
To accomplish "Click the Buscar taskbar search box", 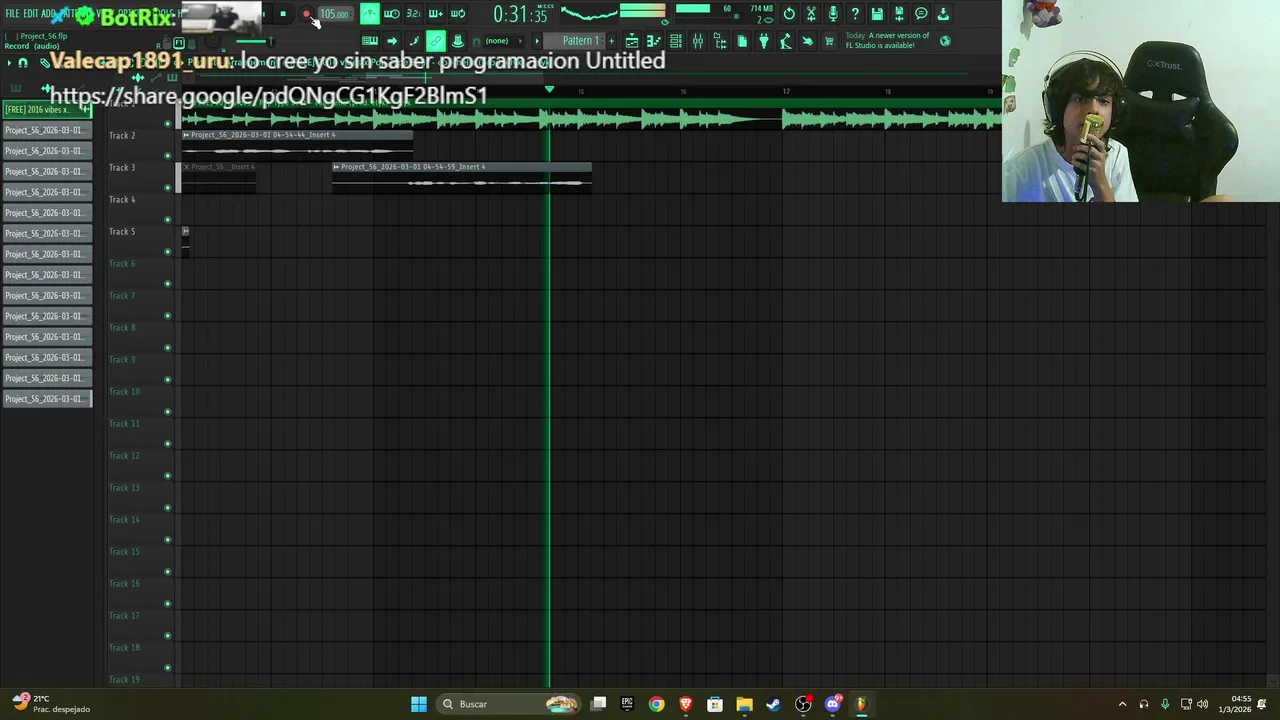I will point(510,704).
